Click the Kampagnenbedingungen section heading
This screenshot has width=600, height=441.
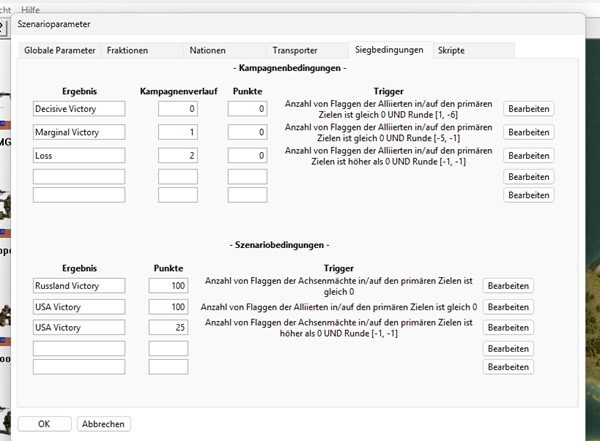290,68
